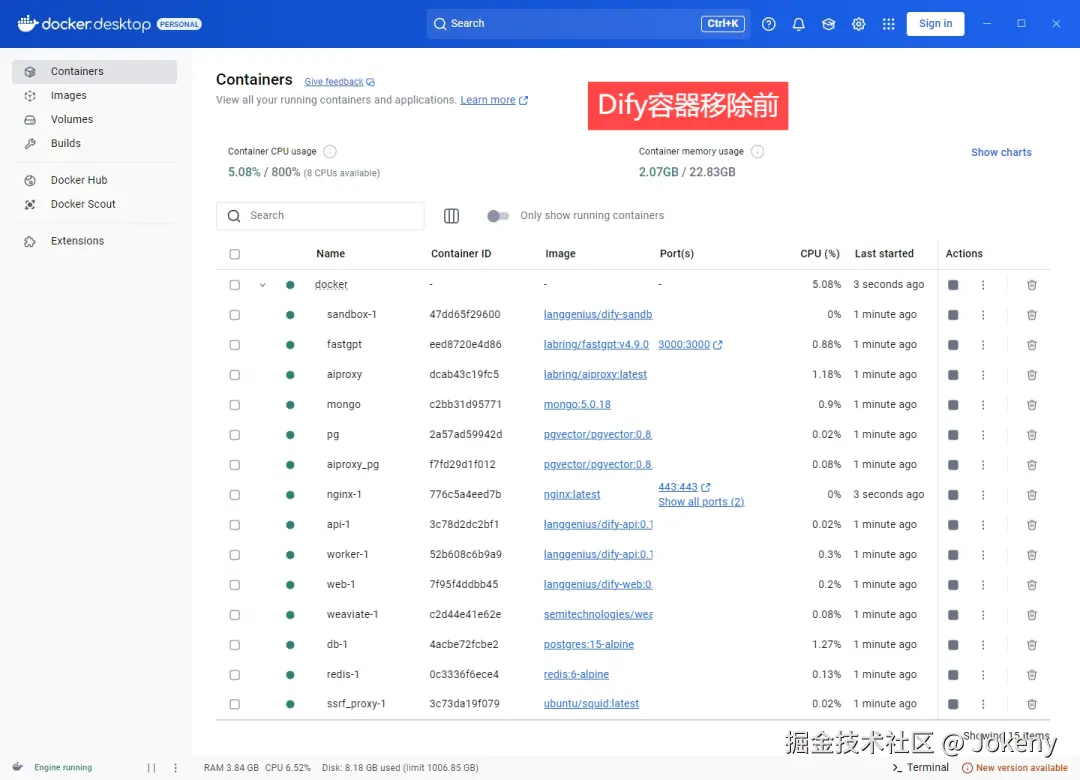Image resolution: width=1080 pixels, height=780 pixels.
Task: Check the fastgpt row checkbox
Action: pyautogui.click(x=235, y=345)
